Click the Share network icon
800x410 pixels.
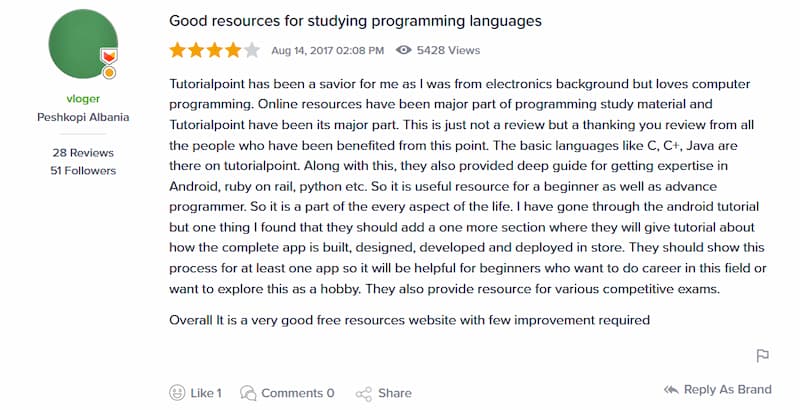(364, 394)
